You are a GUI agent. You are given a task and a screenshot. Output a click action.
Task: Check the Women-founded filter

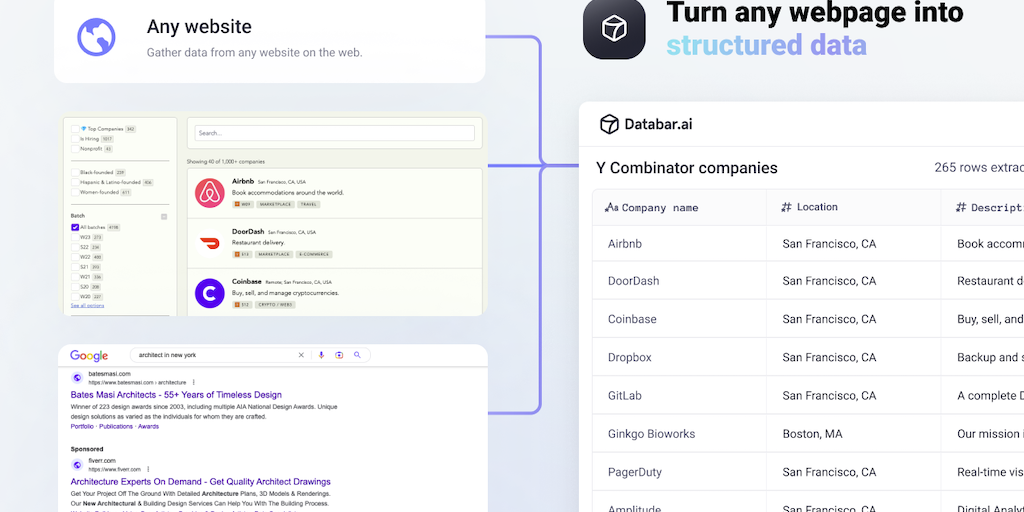tap(75, 193)
